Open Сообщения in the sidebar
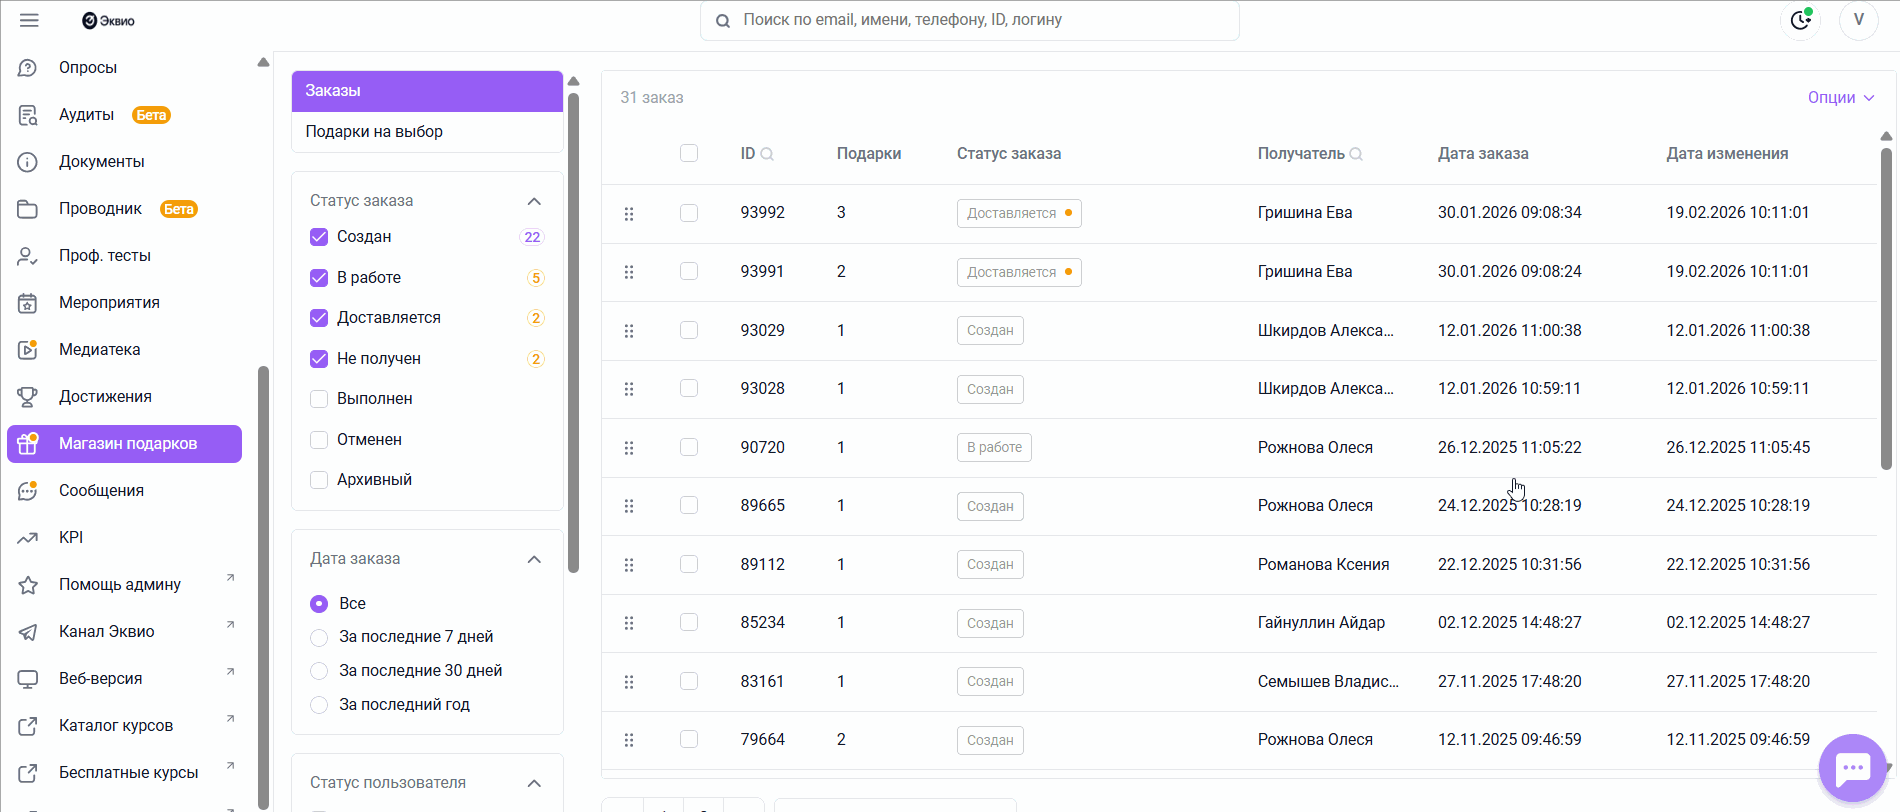The height and width of the screenshot is (812, 1900). tap(101, 491)
